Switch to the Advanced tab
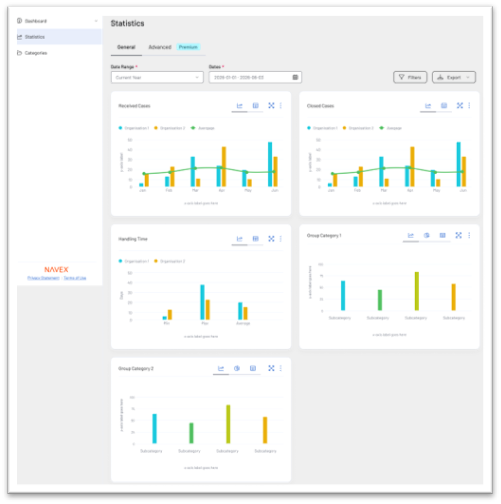 click(160, 47)
